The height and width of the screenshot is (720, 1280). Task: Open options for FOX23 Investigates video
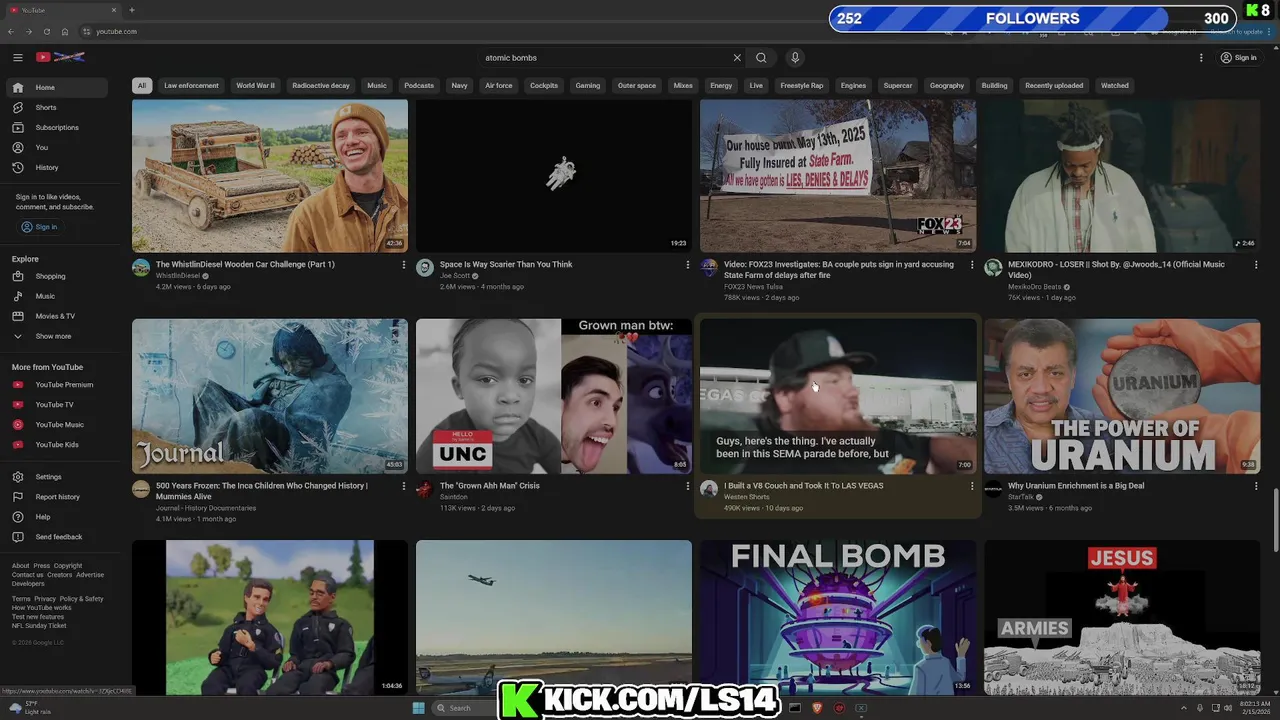pos(972,265)
